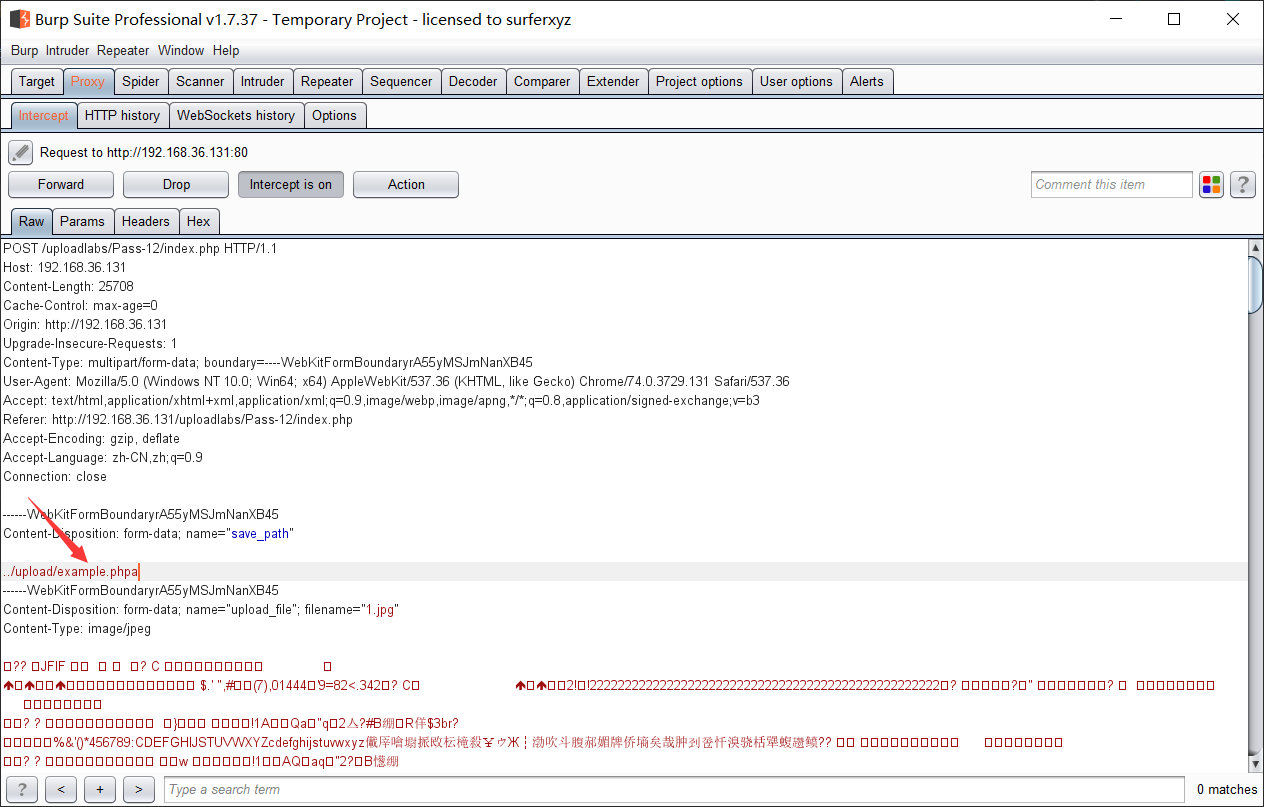Open the Repeater tool tab
1264x807 pixels.
[x=327, y=81]
